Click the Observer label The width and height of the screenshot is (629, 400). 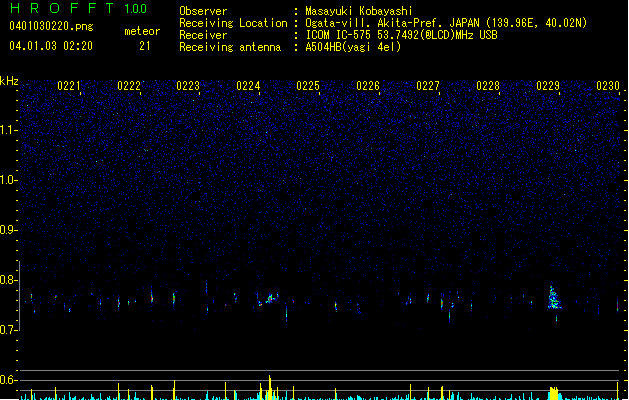tap(203, 11)
